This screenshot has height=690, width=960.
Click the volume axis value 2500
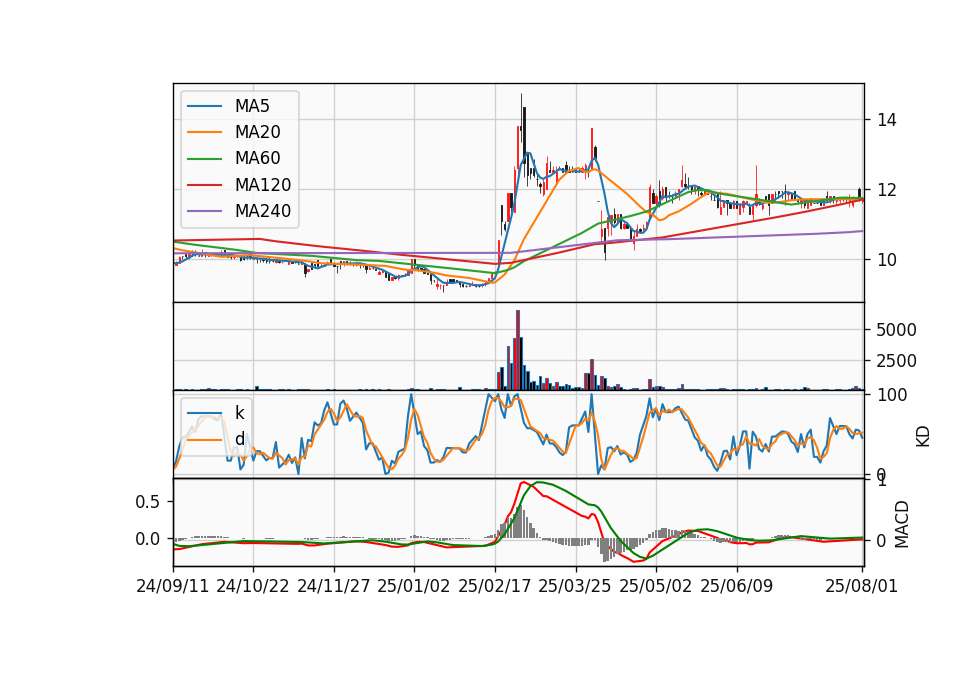pyautogui.click(x=896, y=361)
